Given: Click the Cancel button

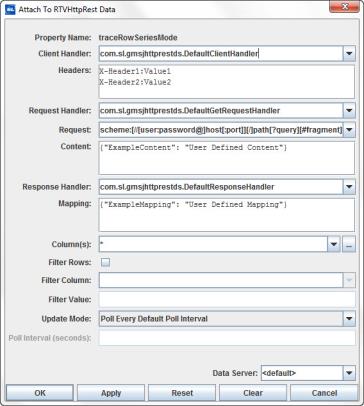Looking at the screenshot, I should click(x=324, y=393).
